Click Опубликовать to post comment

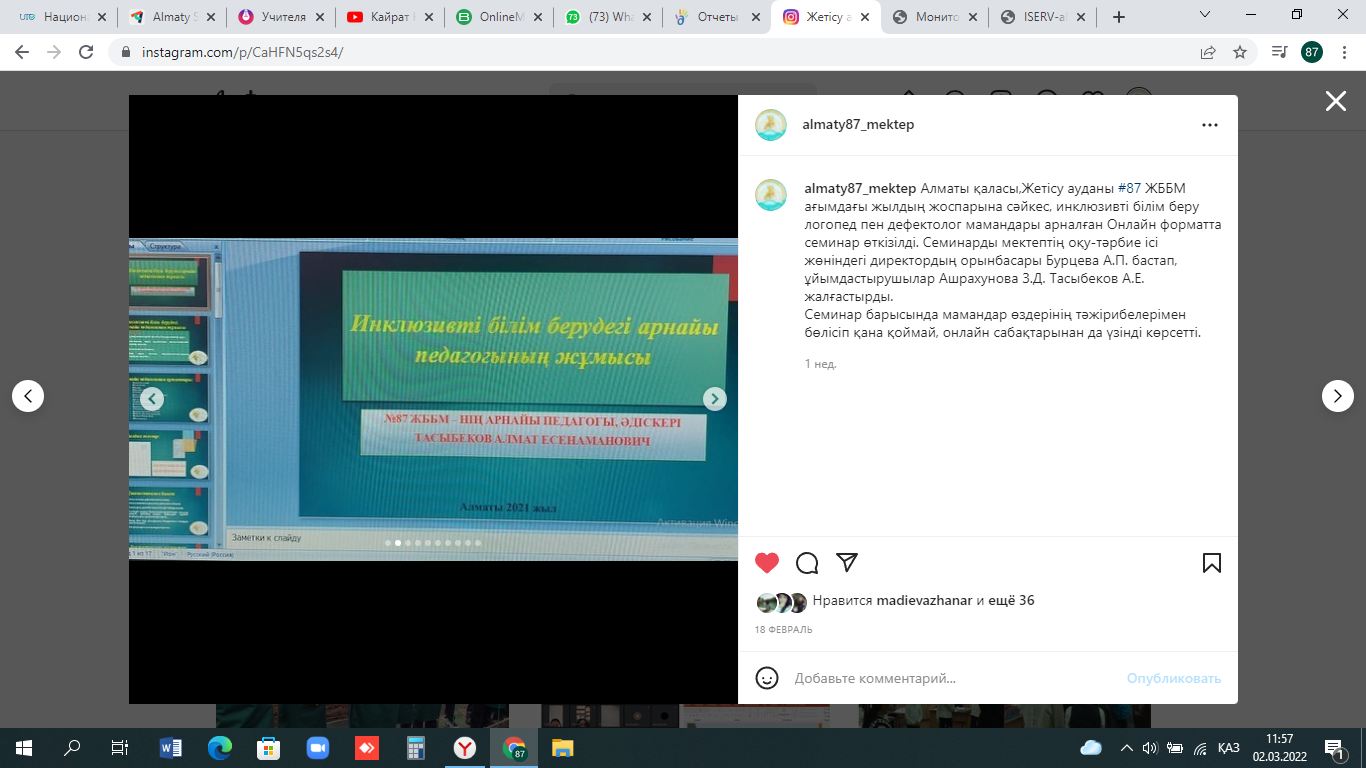click(x=1174, y=678)
